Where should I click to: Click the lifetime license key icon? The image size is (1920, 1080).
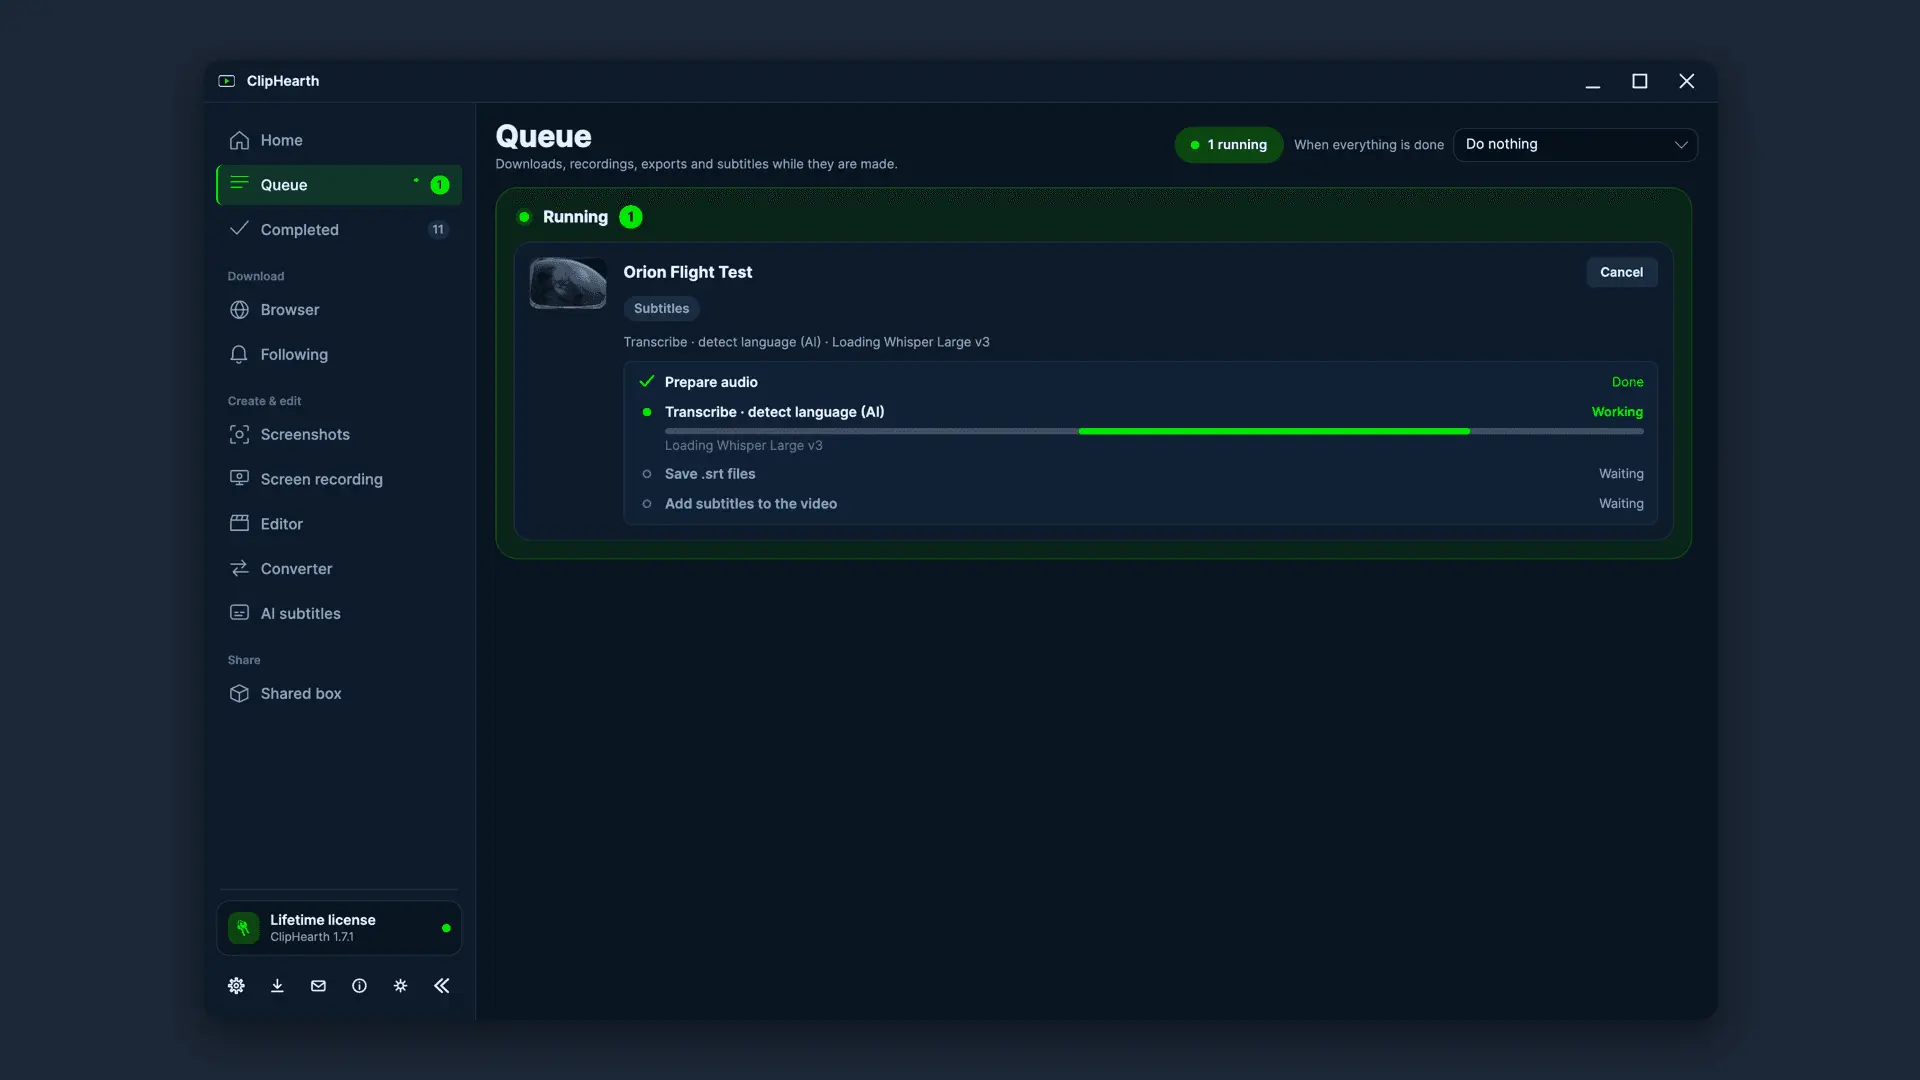[243, 928]
